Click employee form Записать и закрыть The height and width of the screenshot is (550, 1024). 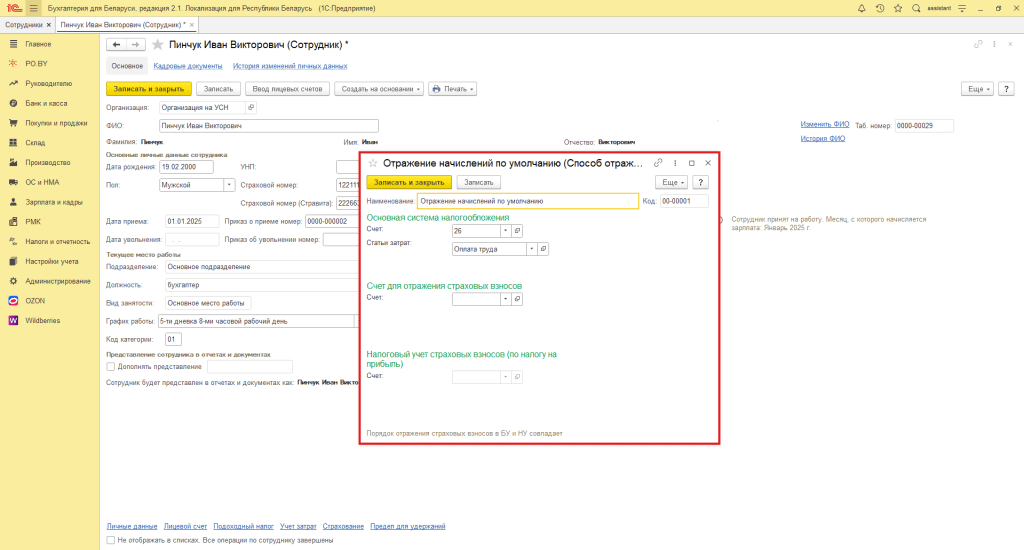tap(149, 89)
